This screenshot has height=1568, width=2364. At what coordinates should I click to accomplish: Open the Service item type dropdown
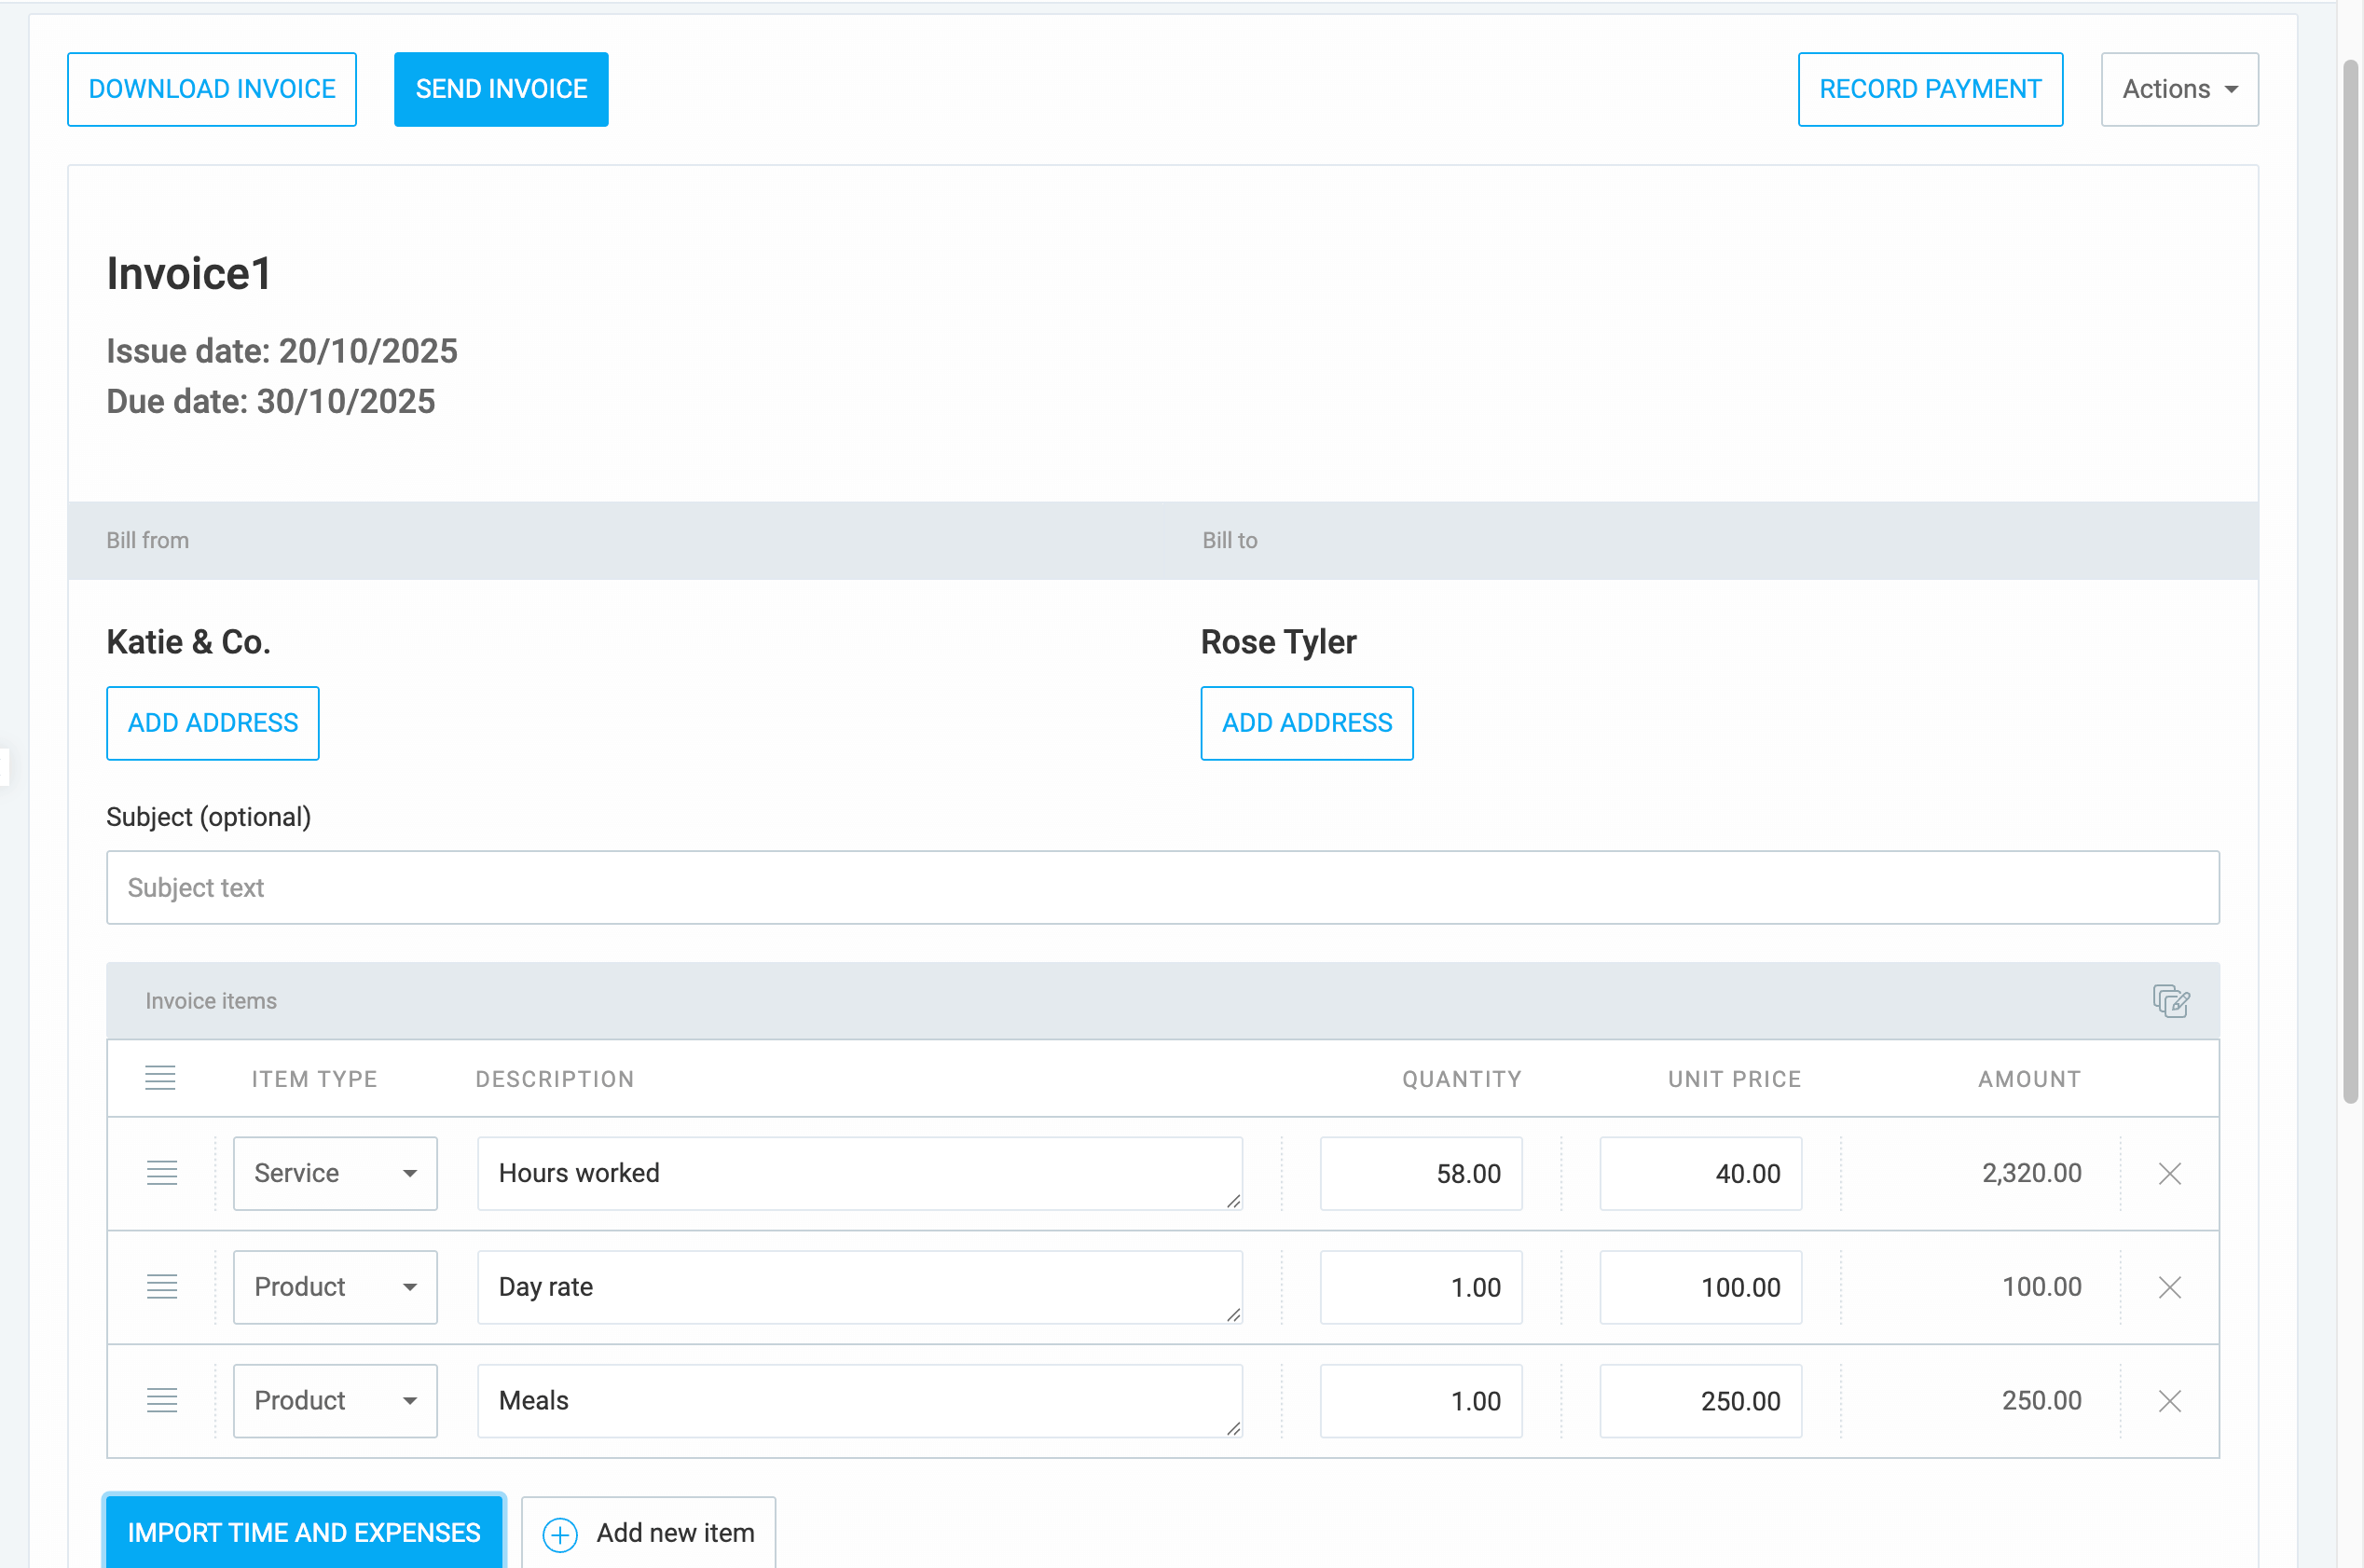click(x=335, y=1173)
